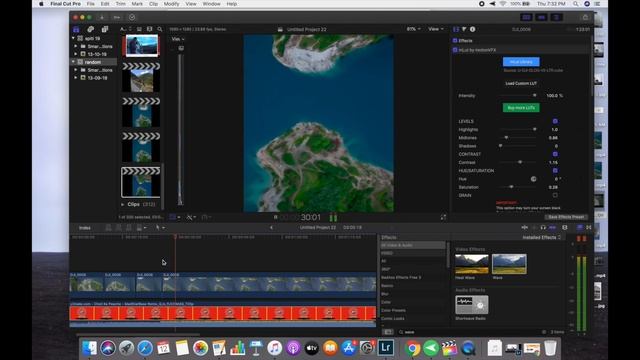This screenshot has height=360, width=640.
Task: Toggle the LEVELS checkbox
Action: click(555, 121)
